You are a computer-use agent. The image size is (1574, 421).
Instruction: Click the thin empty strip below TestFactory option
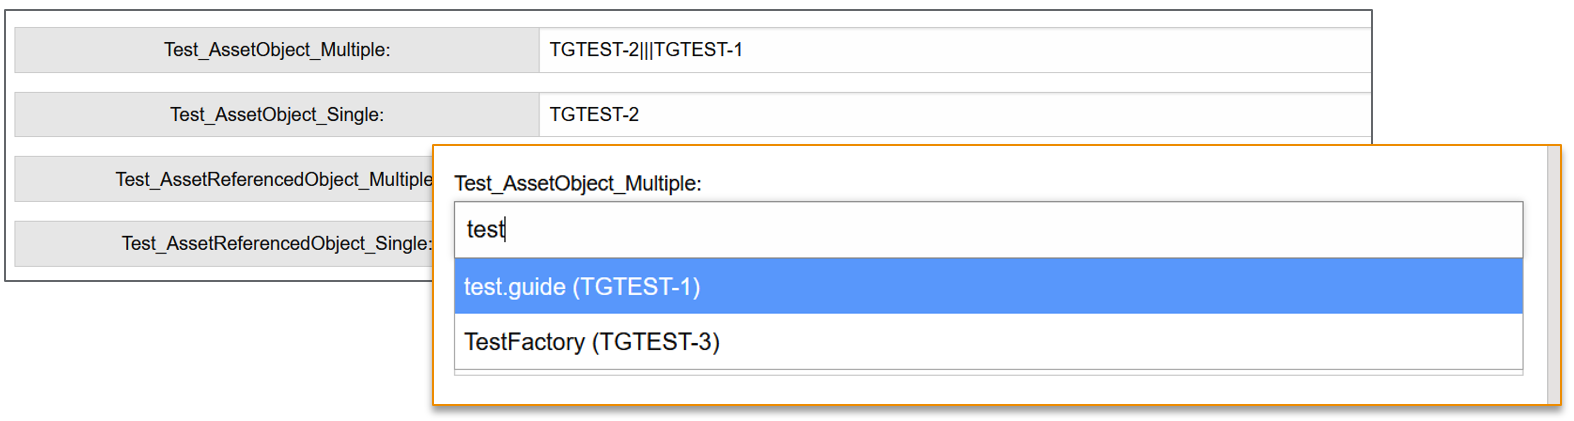pyautogui.click(x=988, y=372)
